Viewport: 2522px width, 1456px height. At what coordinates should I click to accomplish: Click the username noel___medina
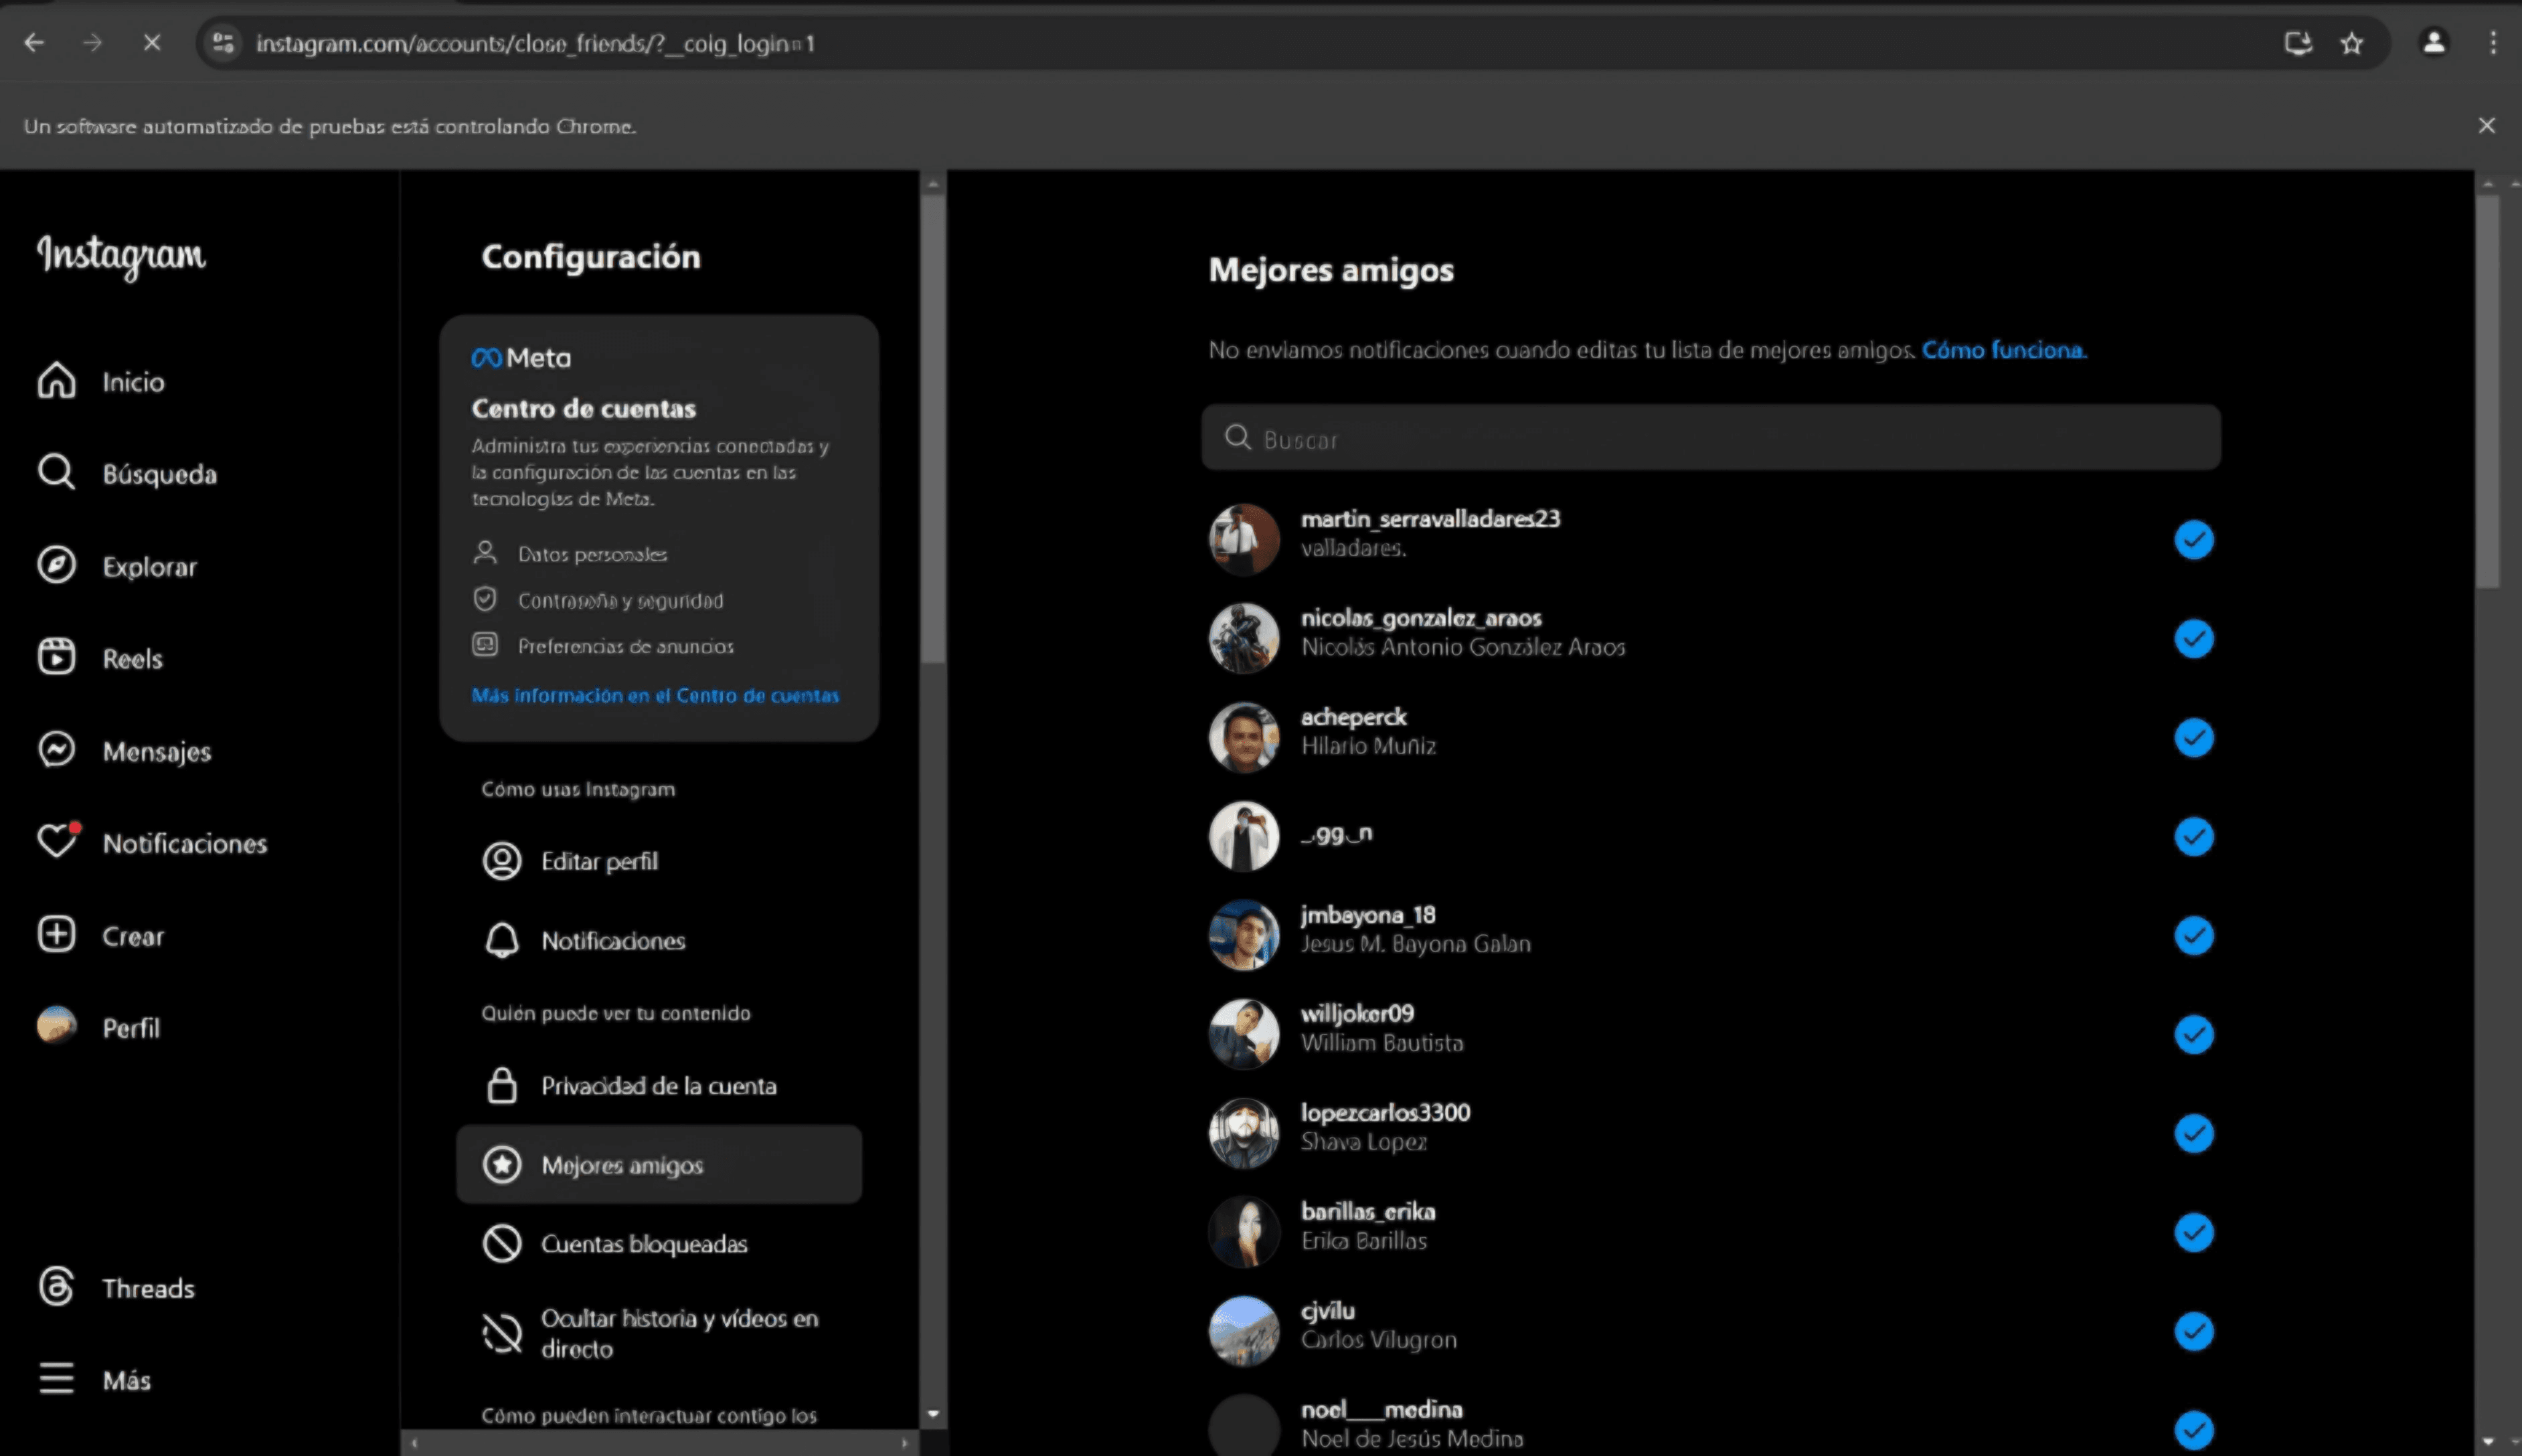(x=1381, y=1409)
